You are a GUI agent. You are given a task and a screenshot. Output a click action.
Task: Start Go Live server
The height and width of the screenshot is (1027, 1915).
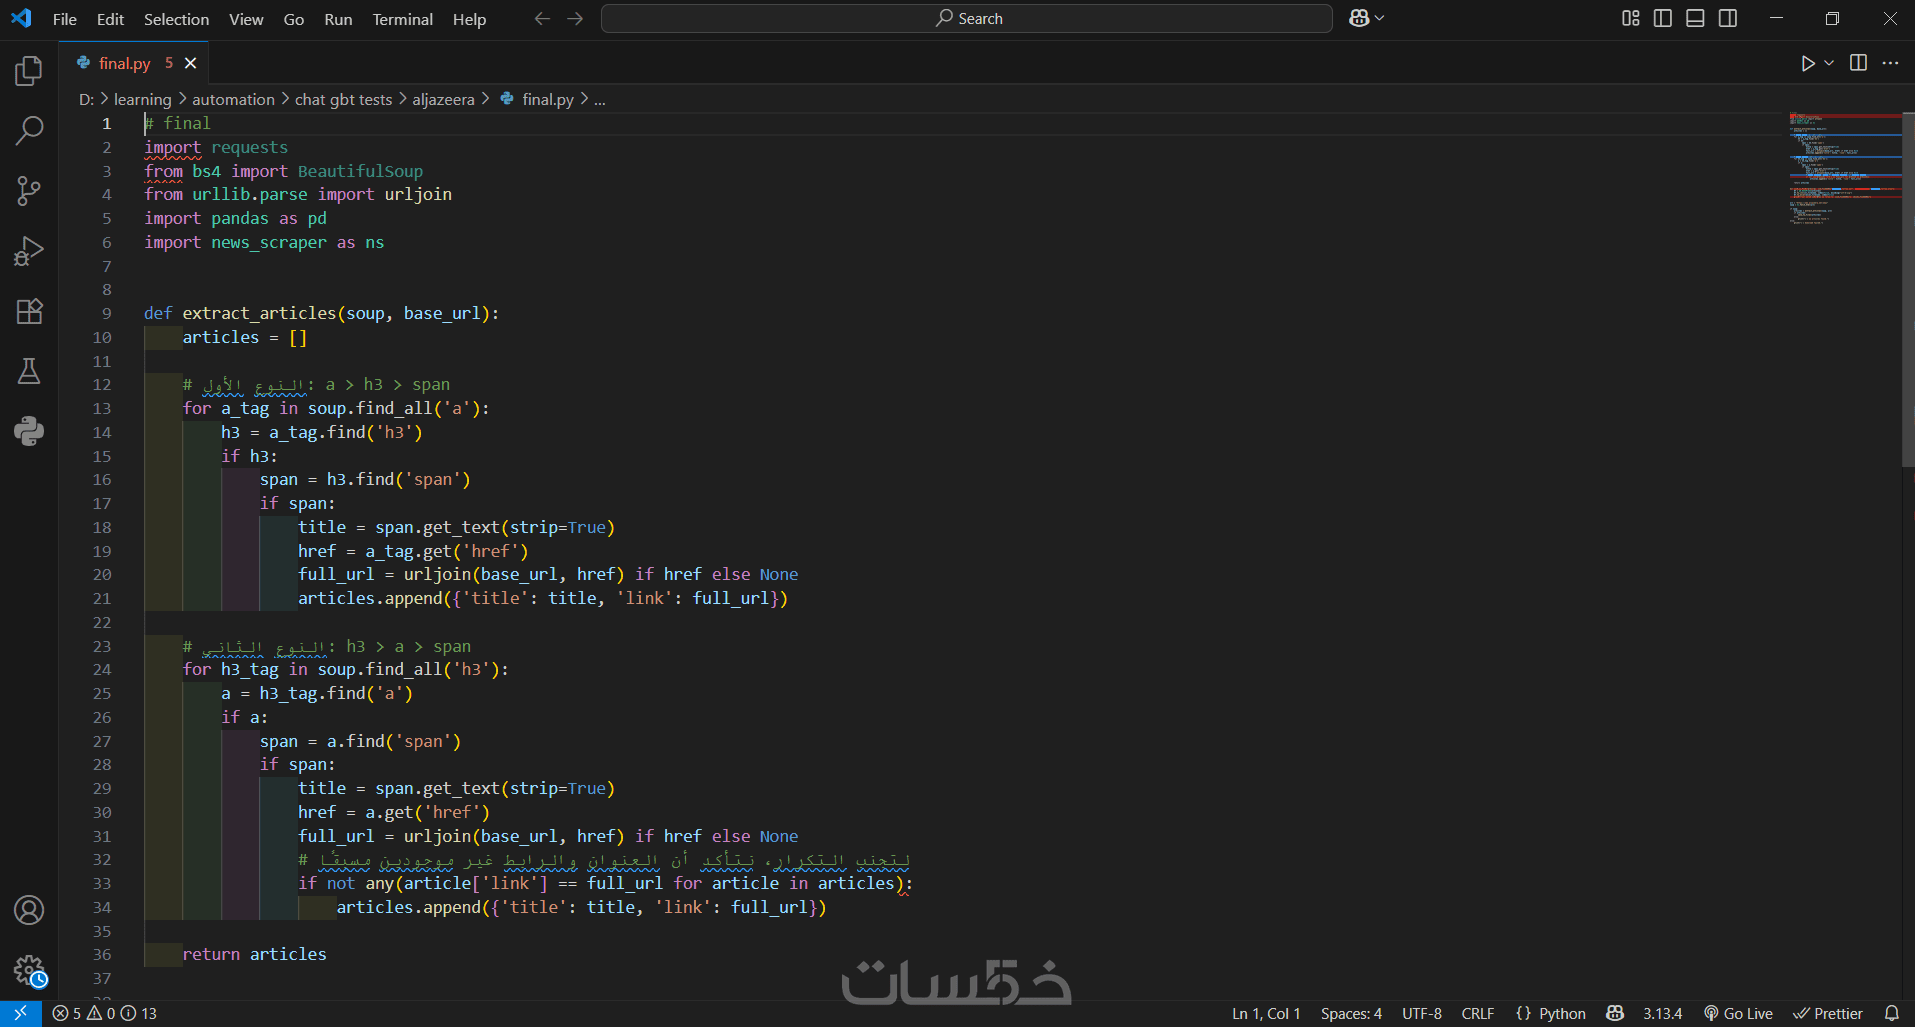(1738, 1013)
